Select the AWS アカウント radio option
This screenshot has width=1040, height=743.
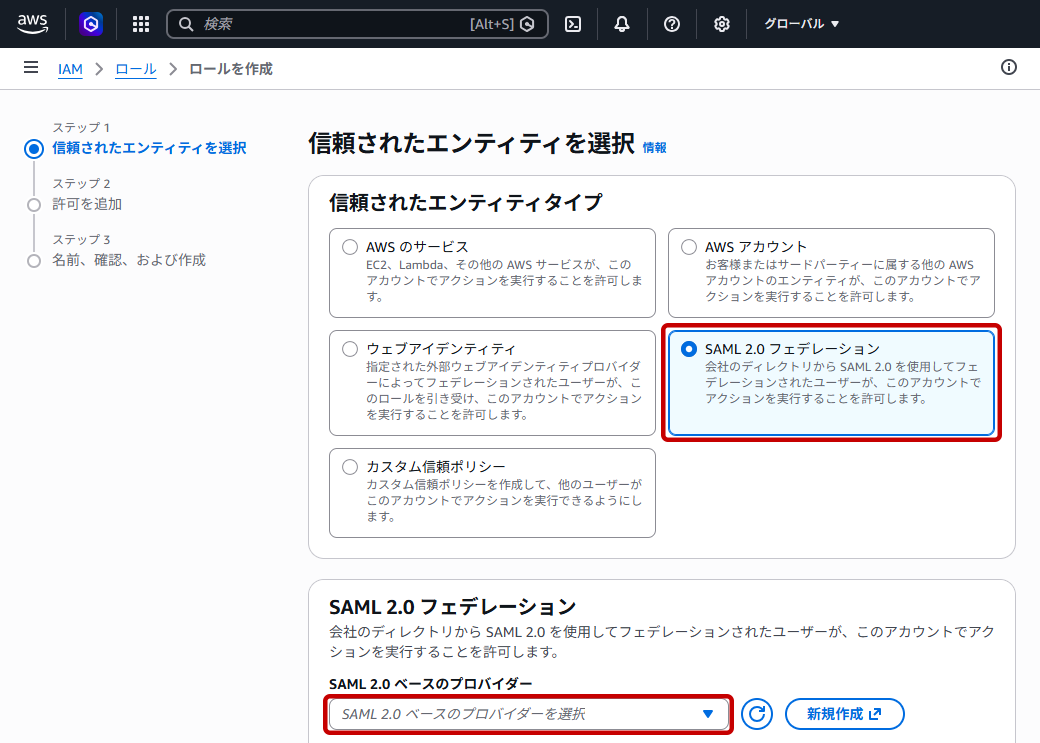pyautogui.click(x=689, y=247)
